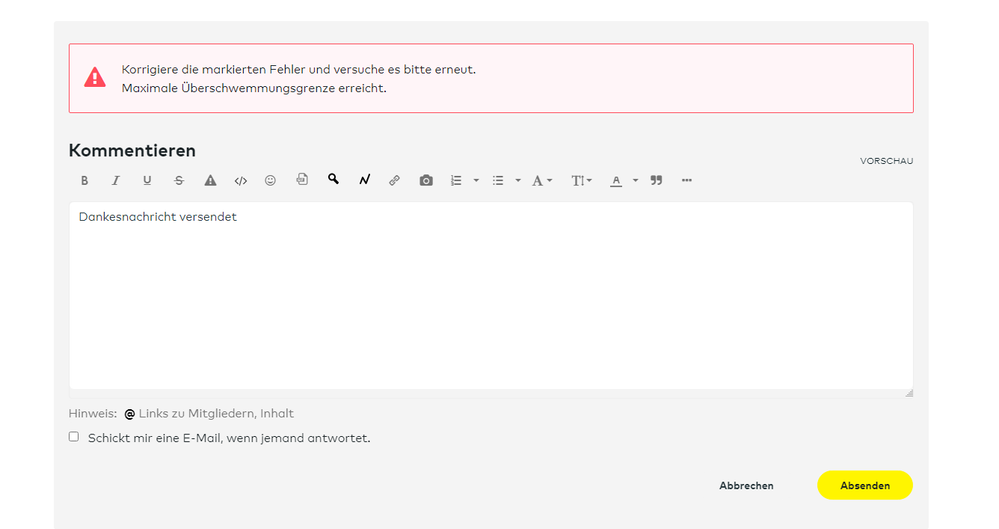This screenshot has width=999, height=529.
Task: Click 'Links zu Mitgliedern, Inhalt' hint text
Action: [x=216, y=414]
